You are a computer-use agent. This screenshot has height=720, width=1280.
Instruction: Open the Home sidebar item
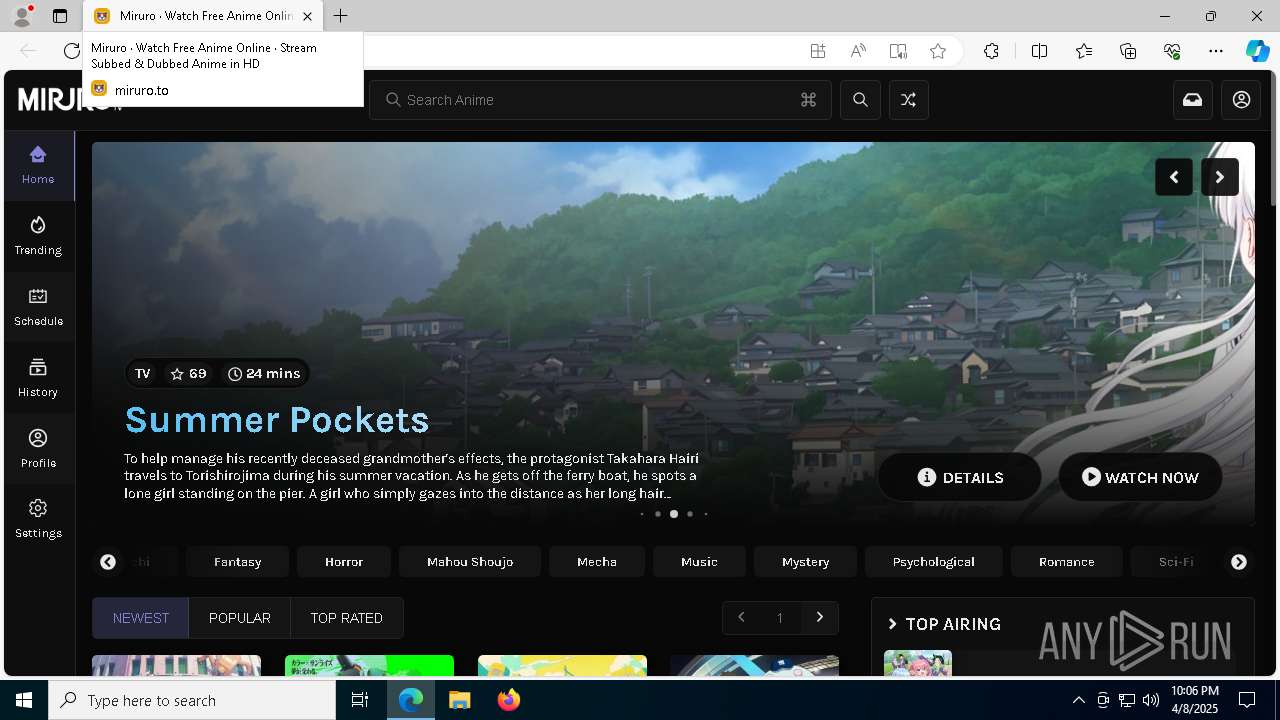point(38,165)
